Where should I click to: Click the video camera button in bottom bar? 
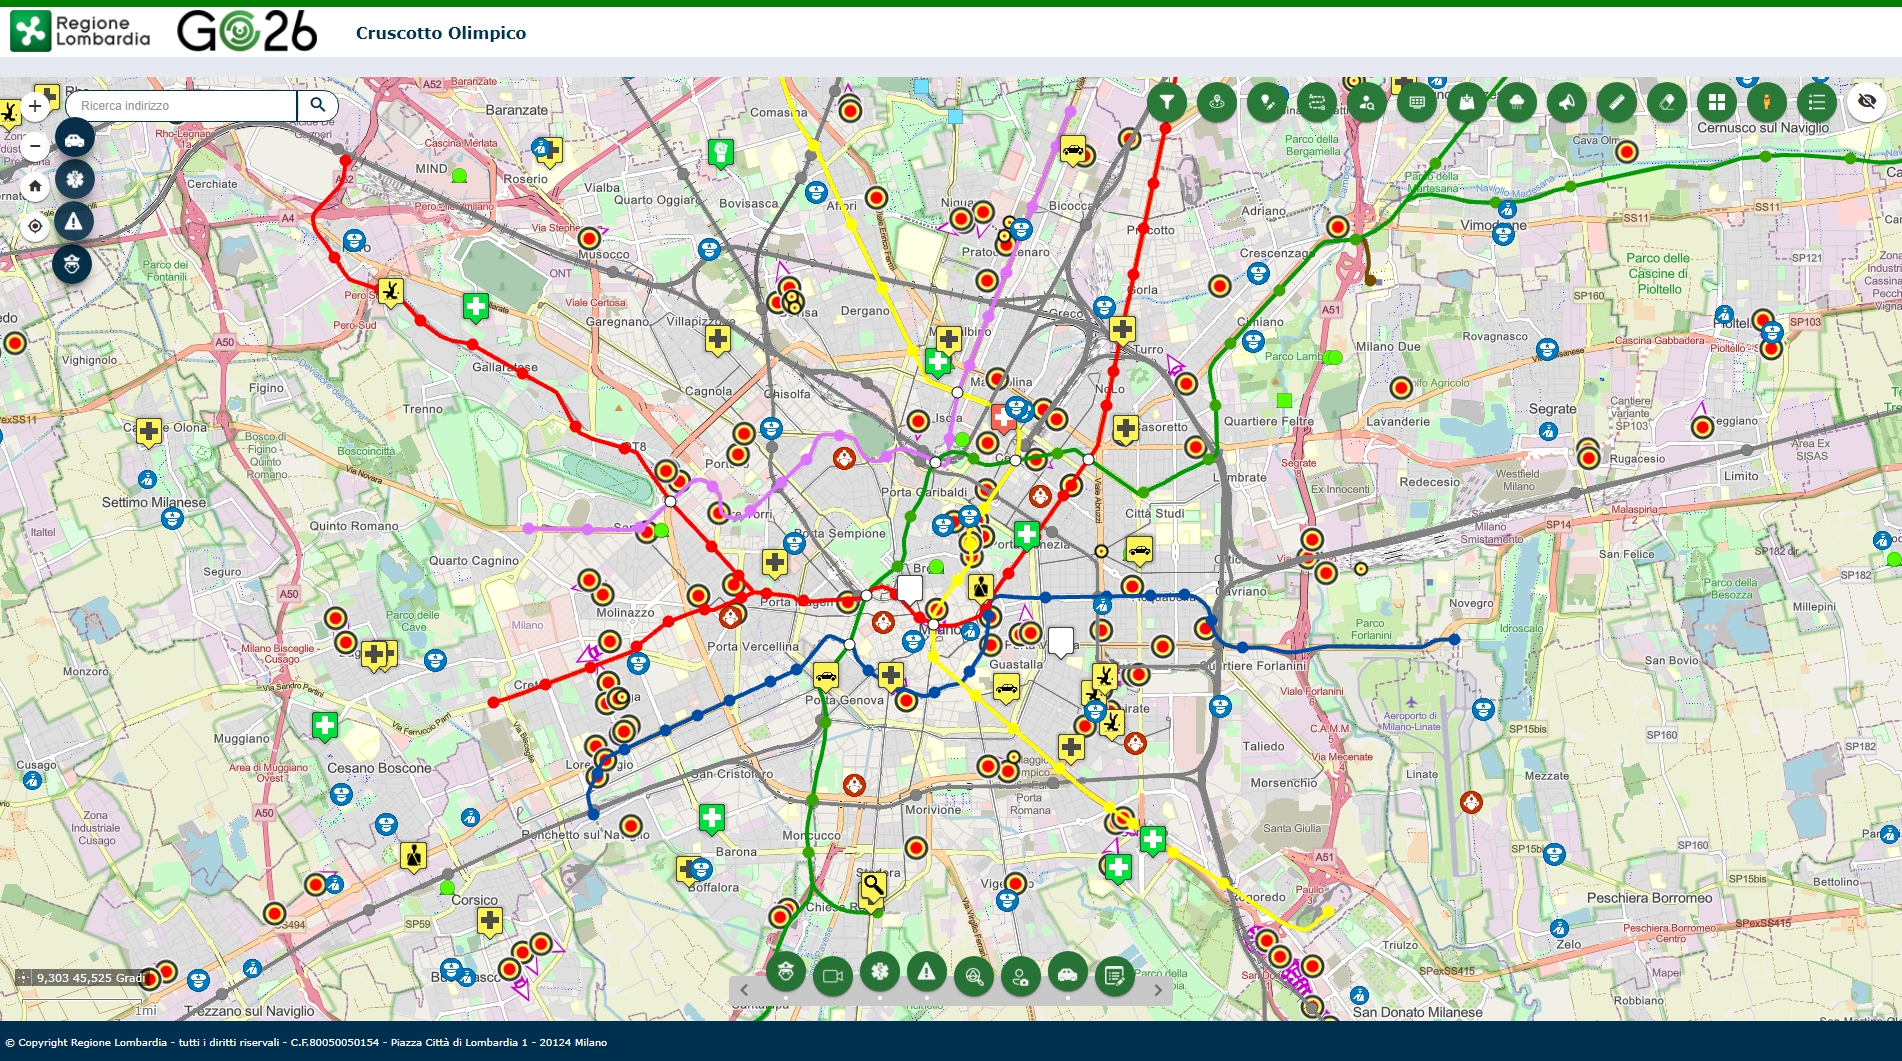click(832, 976)
